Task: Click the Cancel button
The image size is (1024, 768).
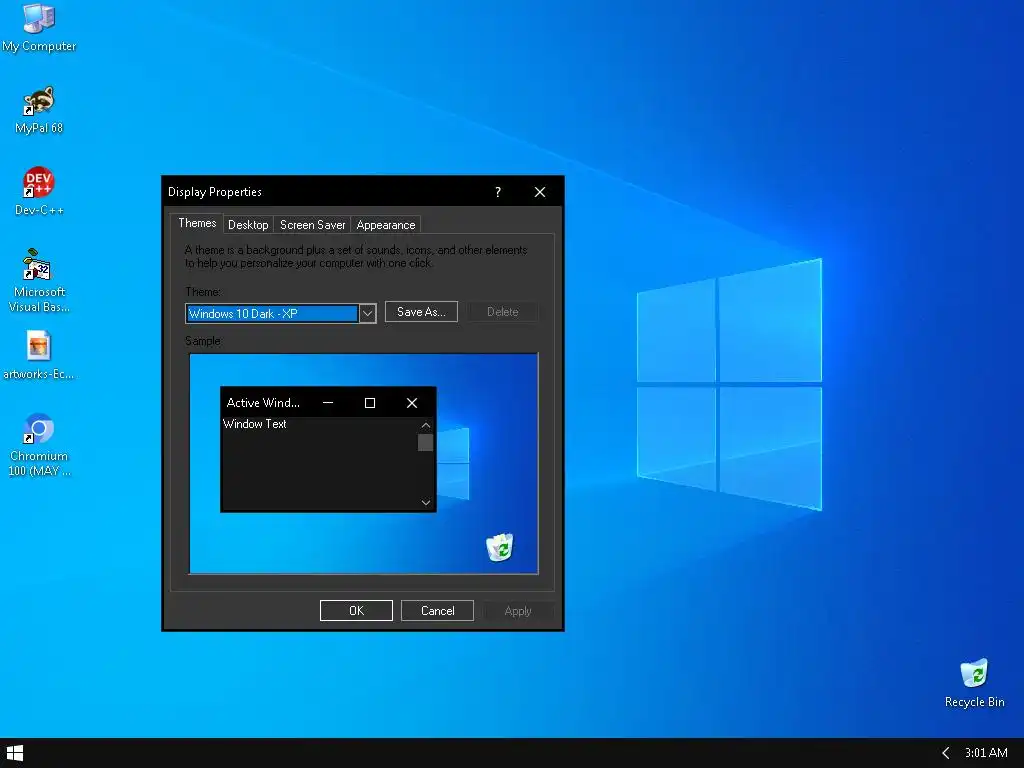Action: [437, 611]
